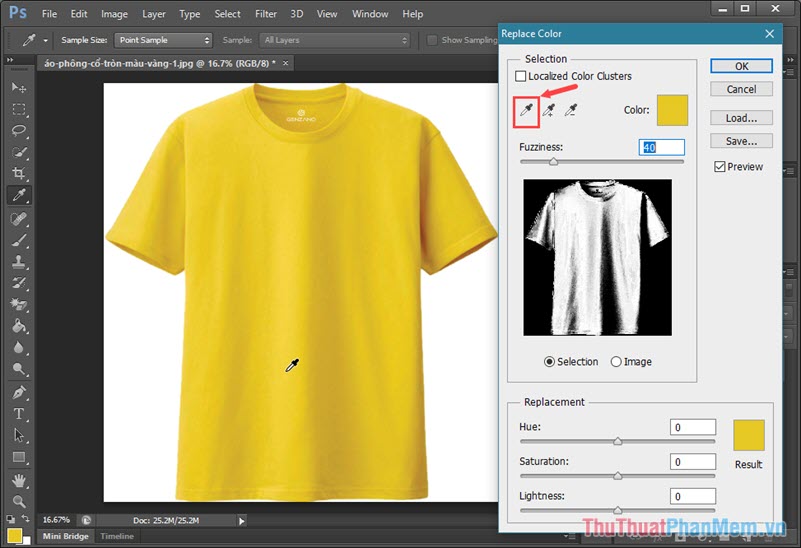Screen dimensions: 801x548
Task: Open the Select menu
Action: pos(227,14)
